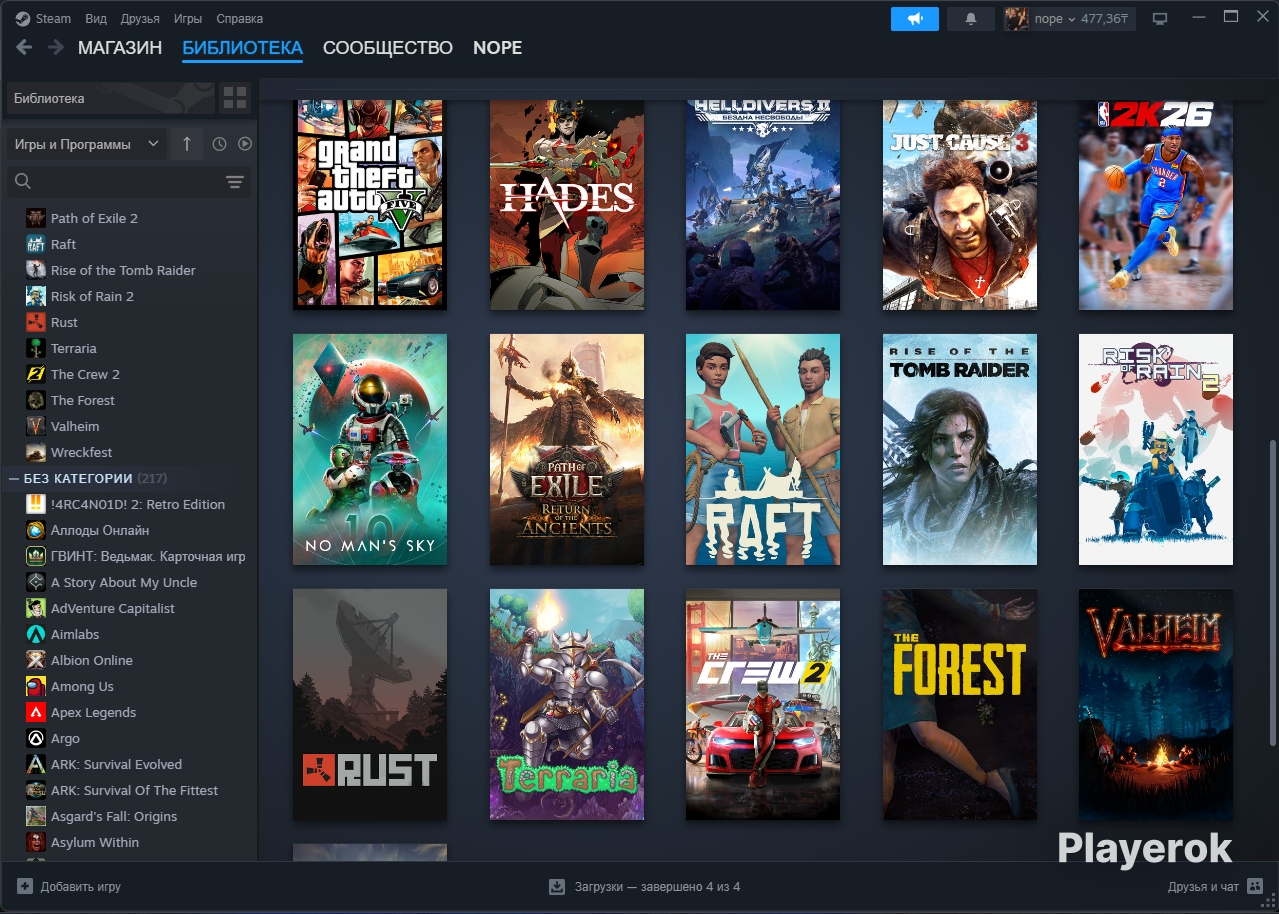Go forward with the right arrow
The image size is (1279, 914).
(56, 47)
